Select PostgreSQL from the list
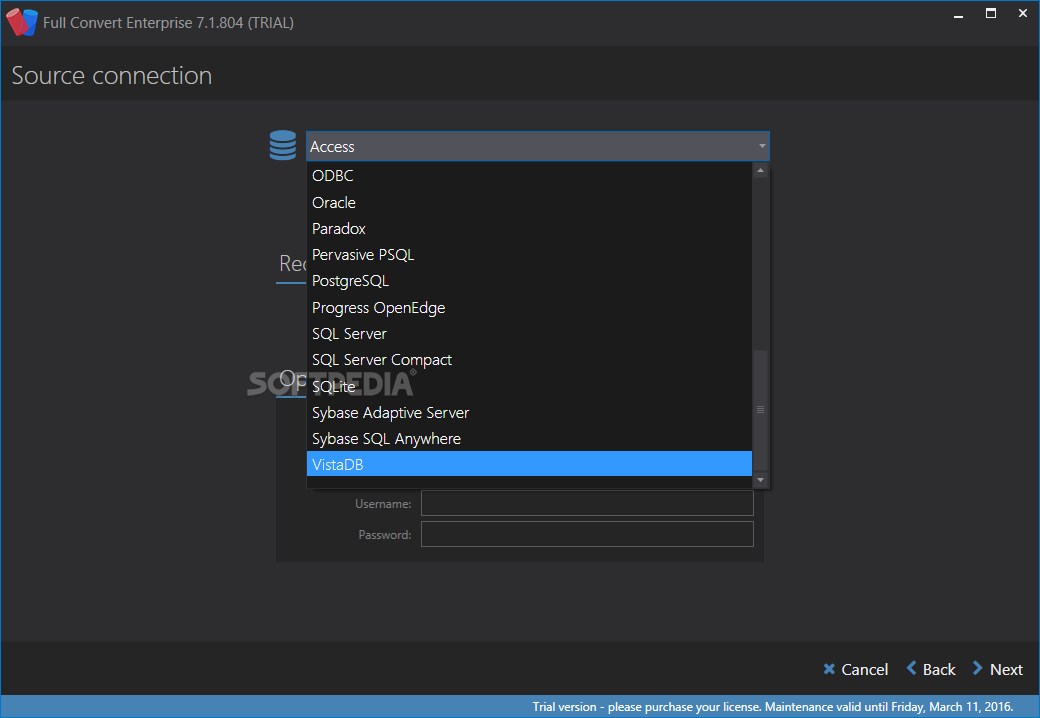 click(529, 281)
